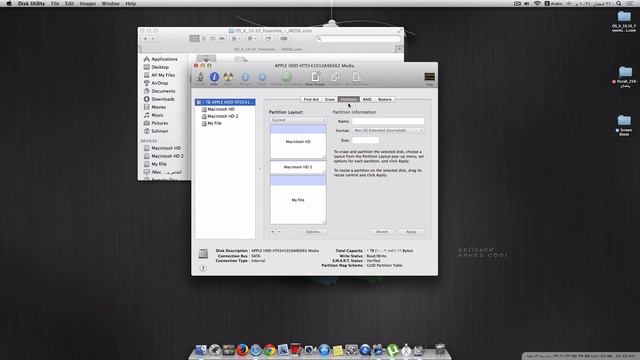Open Firefox from the Dock

(x=242, y=350)
